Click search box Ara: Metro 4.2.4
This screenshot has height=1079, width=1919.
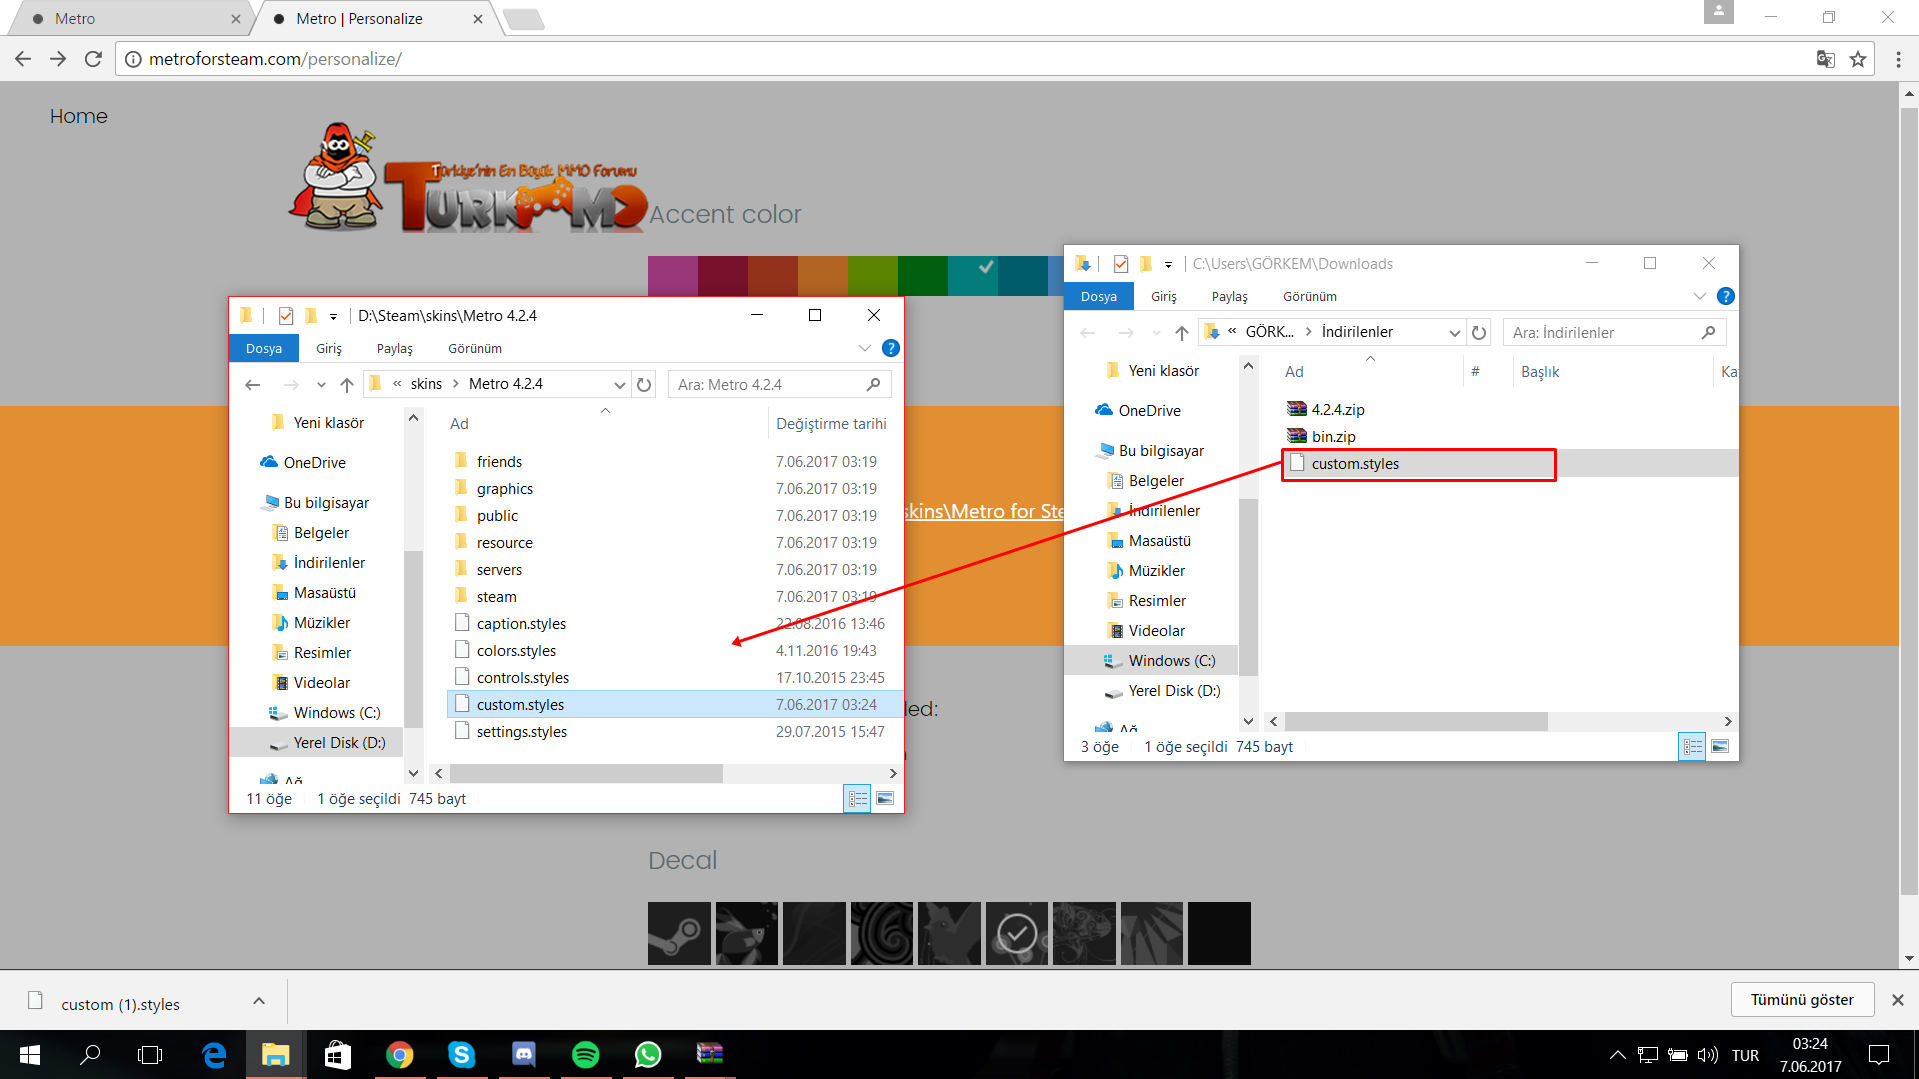click(x=778, y=384)
